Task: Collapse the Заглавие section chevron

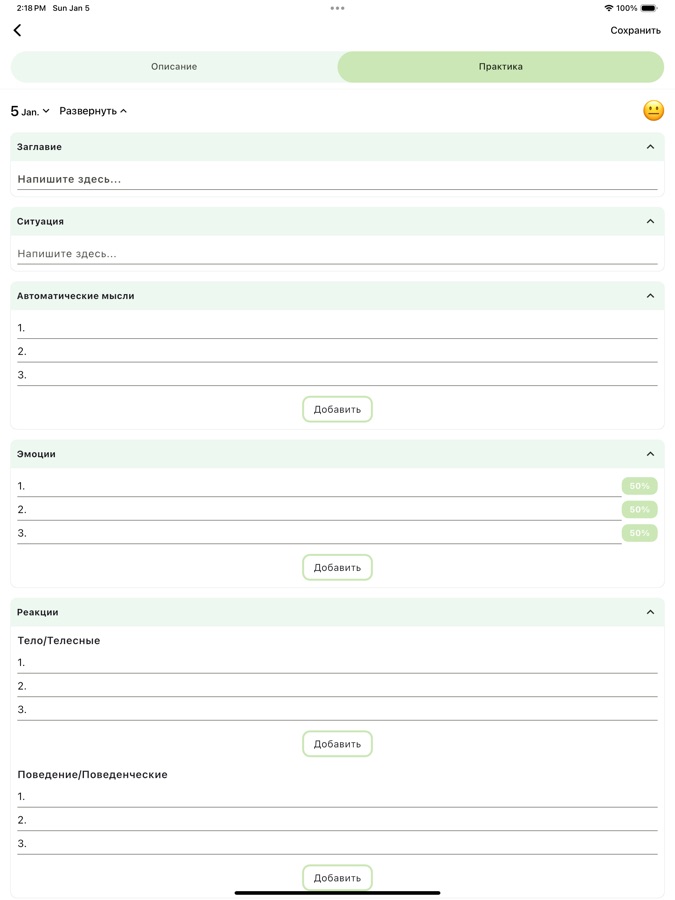Action: click(650, 147)
